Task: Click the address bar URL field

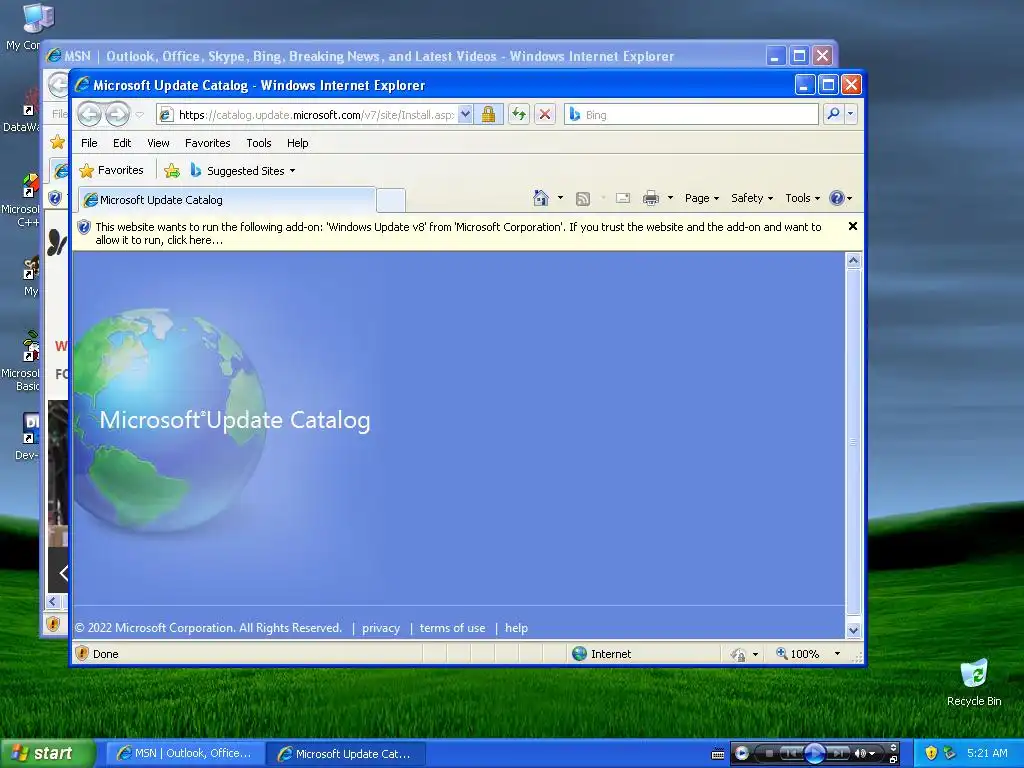Action: coord(316,115)
